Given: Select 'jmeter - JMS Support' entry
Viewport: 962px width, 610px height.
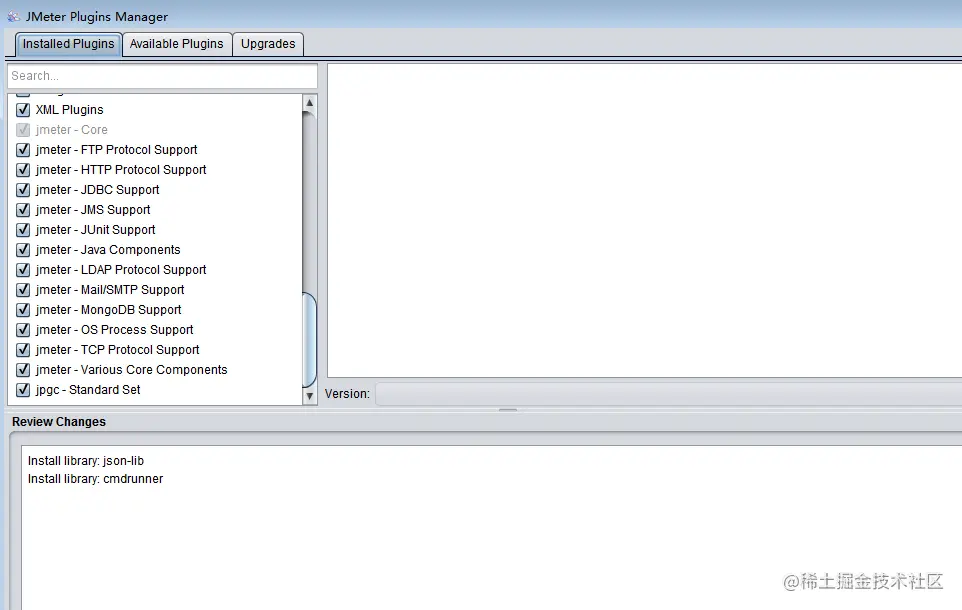Looking at the screenshot, I should point(93,210).
